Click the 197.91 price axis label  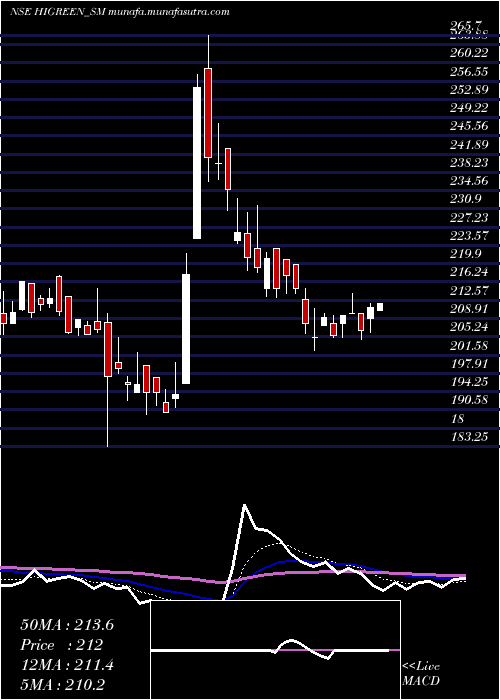pyautogui.click(x=471, y=363)
